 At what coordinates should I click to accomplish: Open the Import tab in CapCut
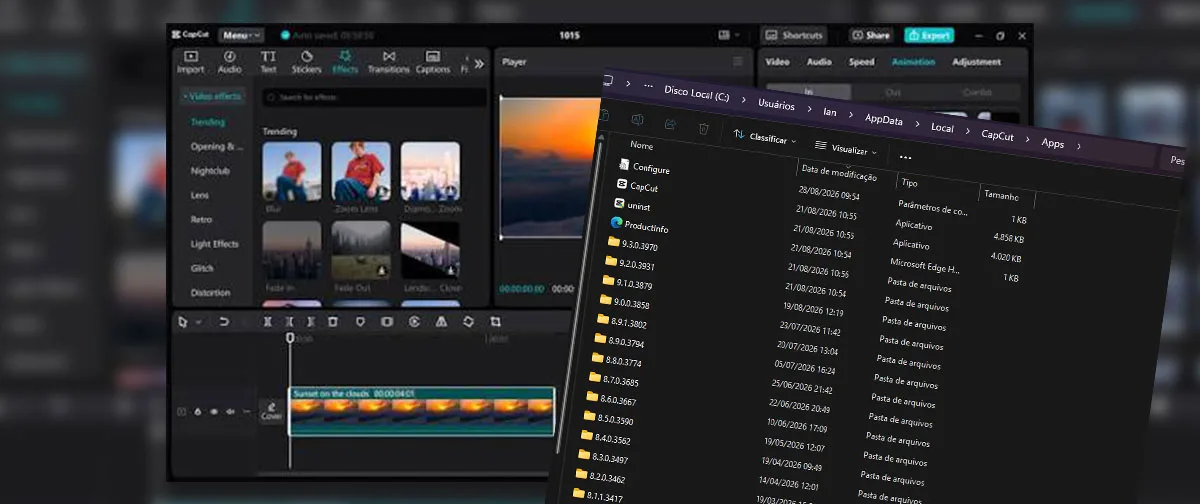(190, 62)
